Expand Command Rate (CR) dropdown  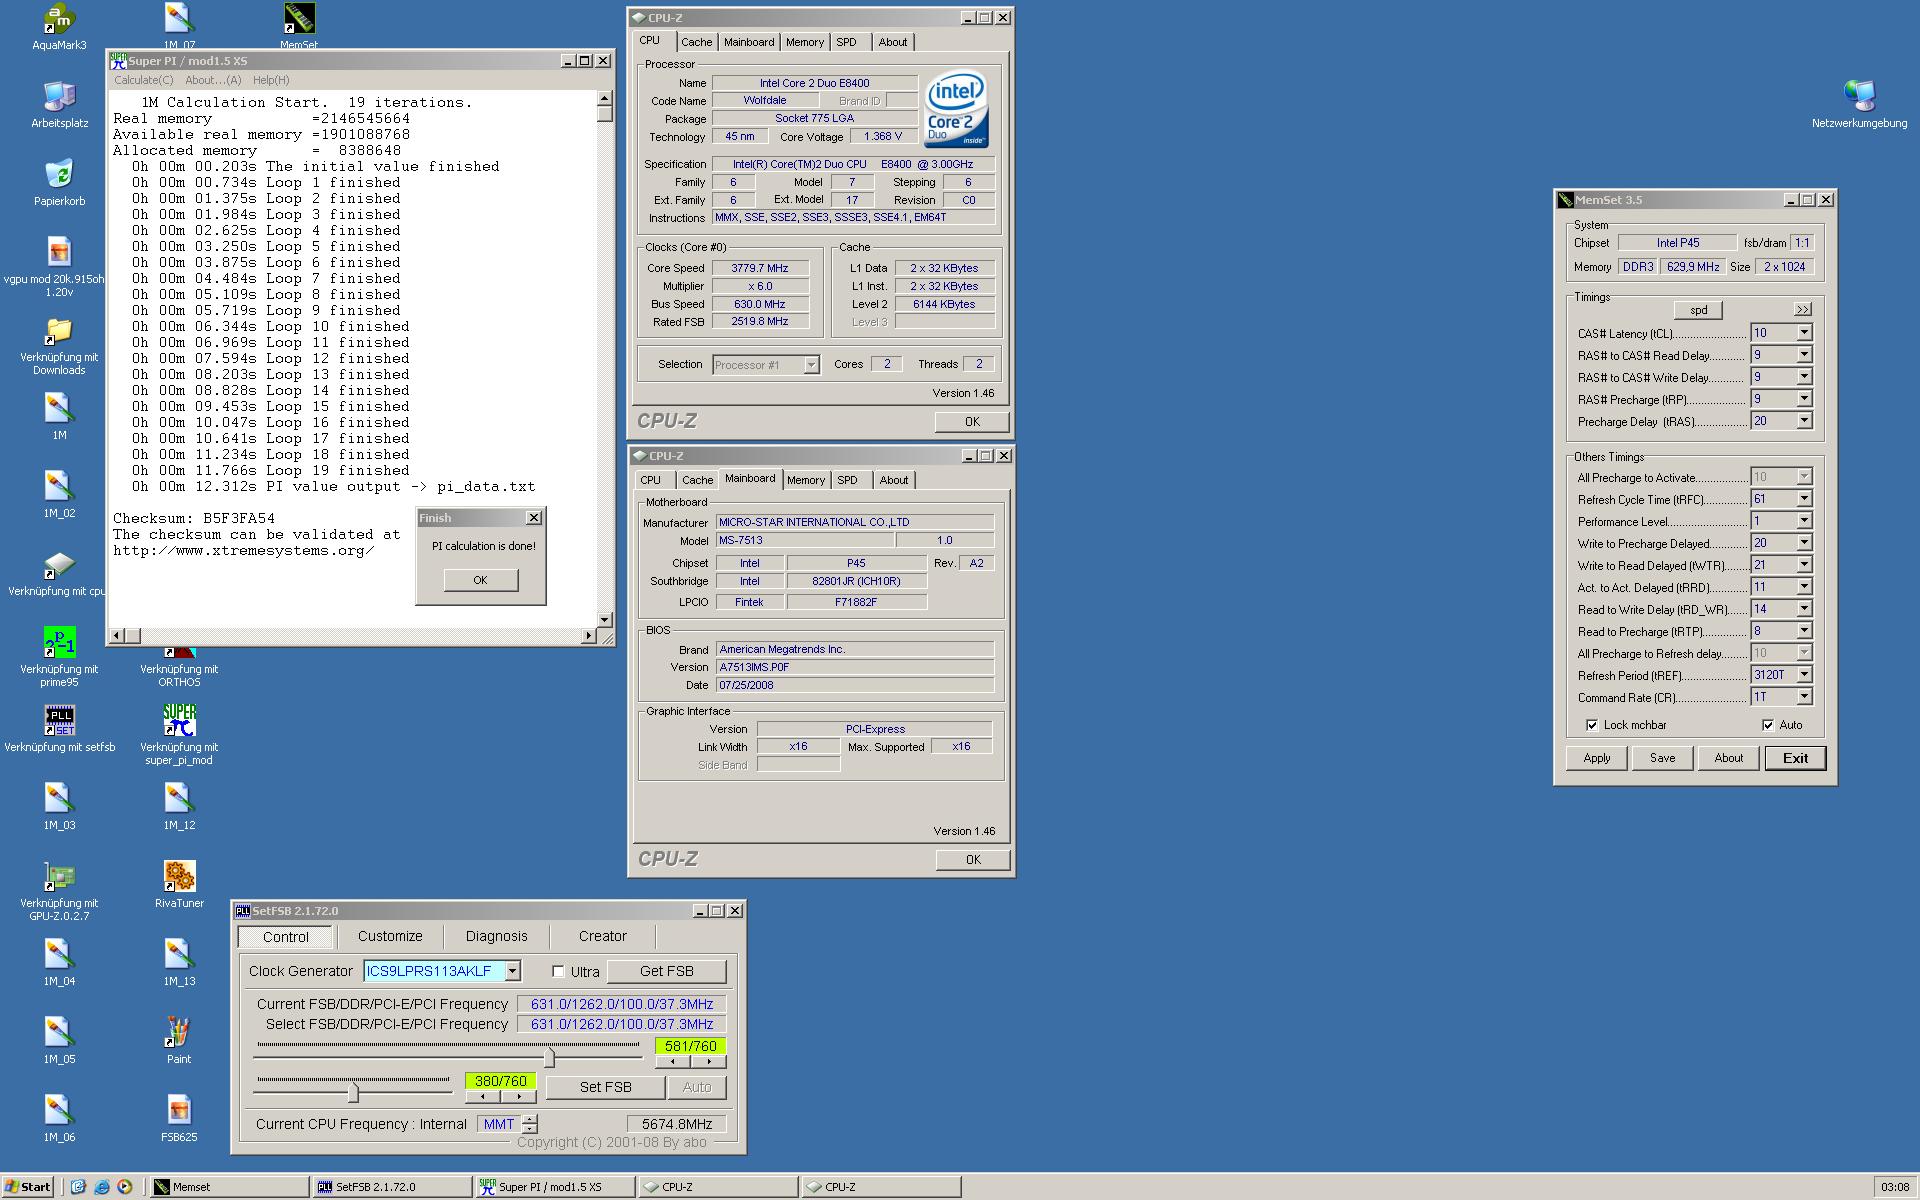(1804, 697)
